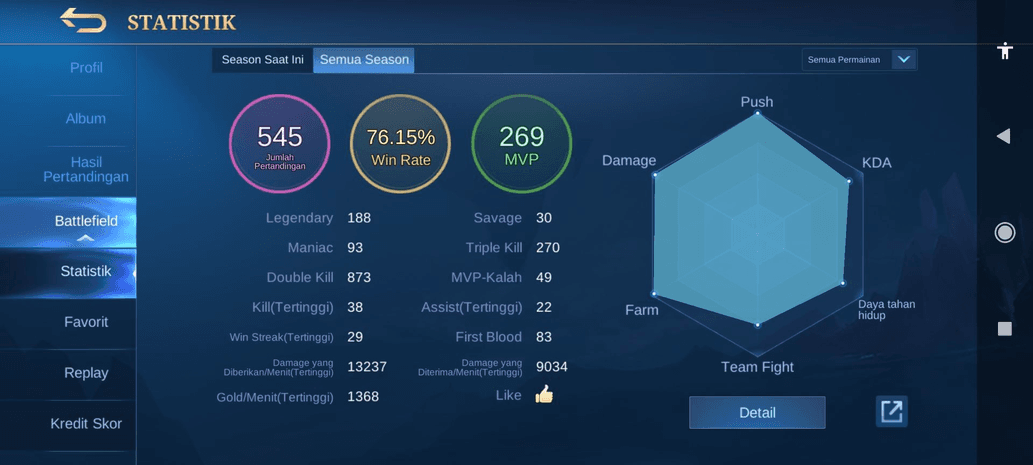Open Kredit Skor in the sidebar

click(x=86, y=424)
